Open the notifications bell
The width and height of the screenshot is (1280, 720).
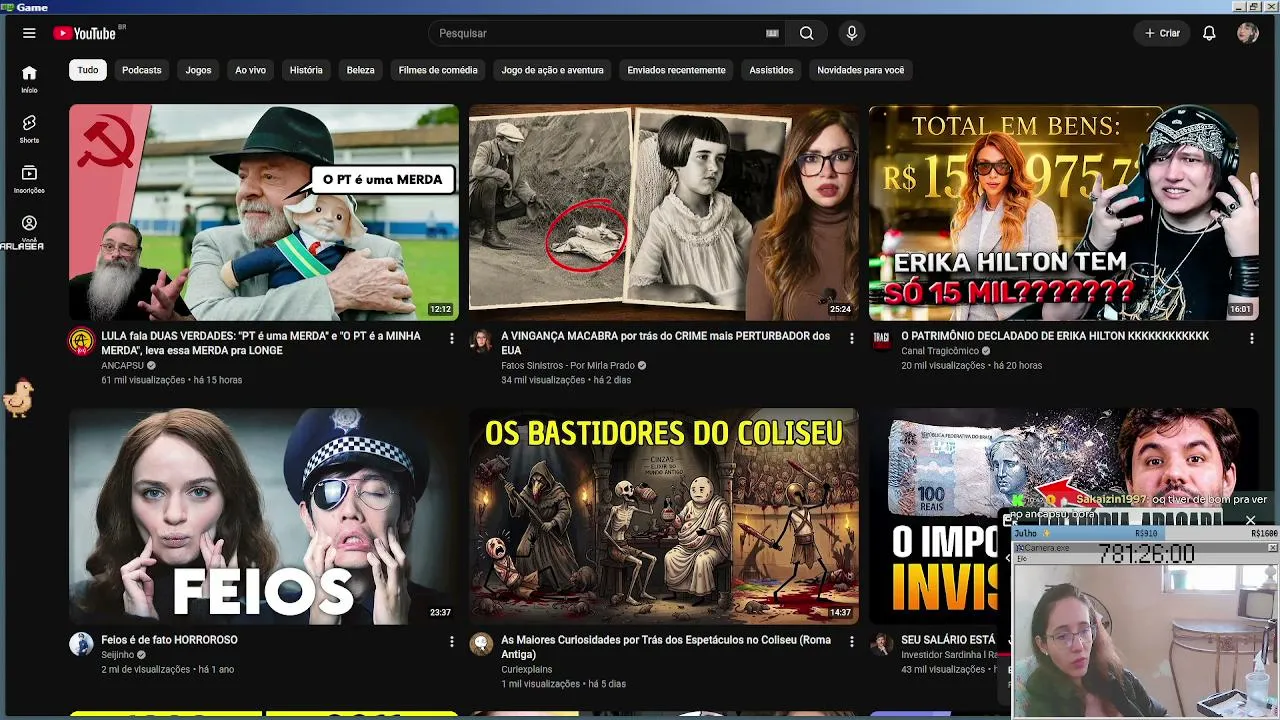click(x=1209, y=33)
